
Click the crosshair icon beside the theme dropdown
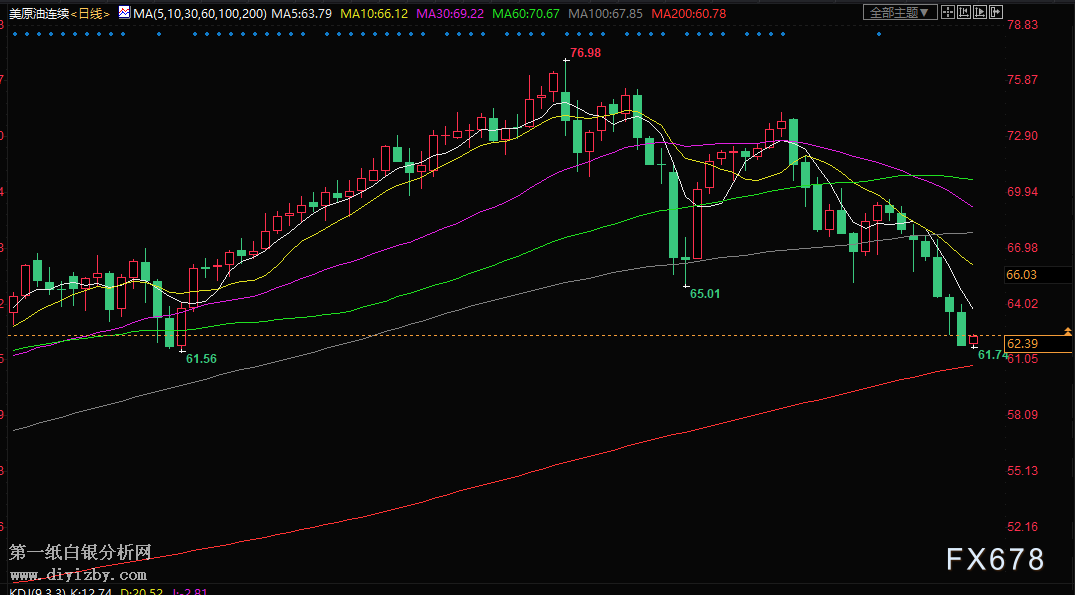(x=949, y=13)
